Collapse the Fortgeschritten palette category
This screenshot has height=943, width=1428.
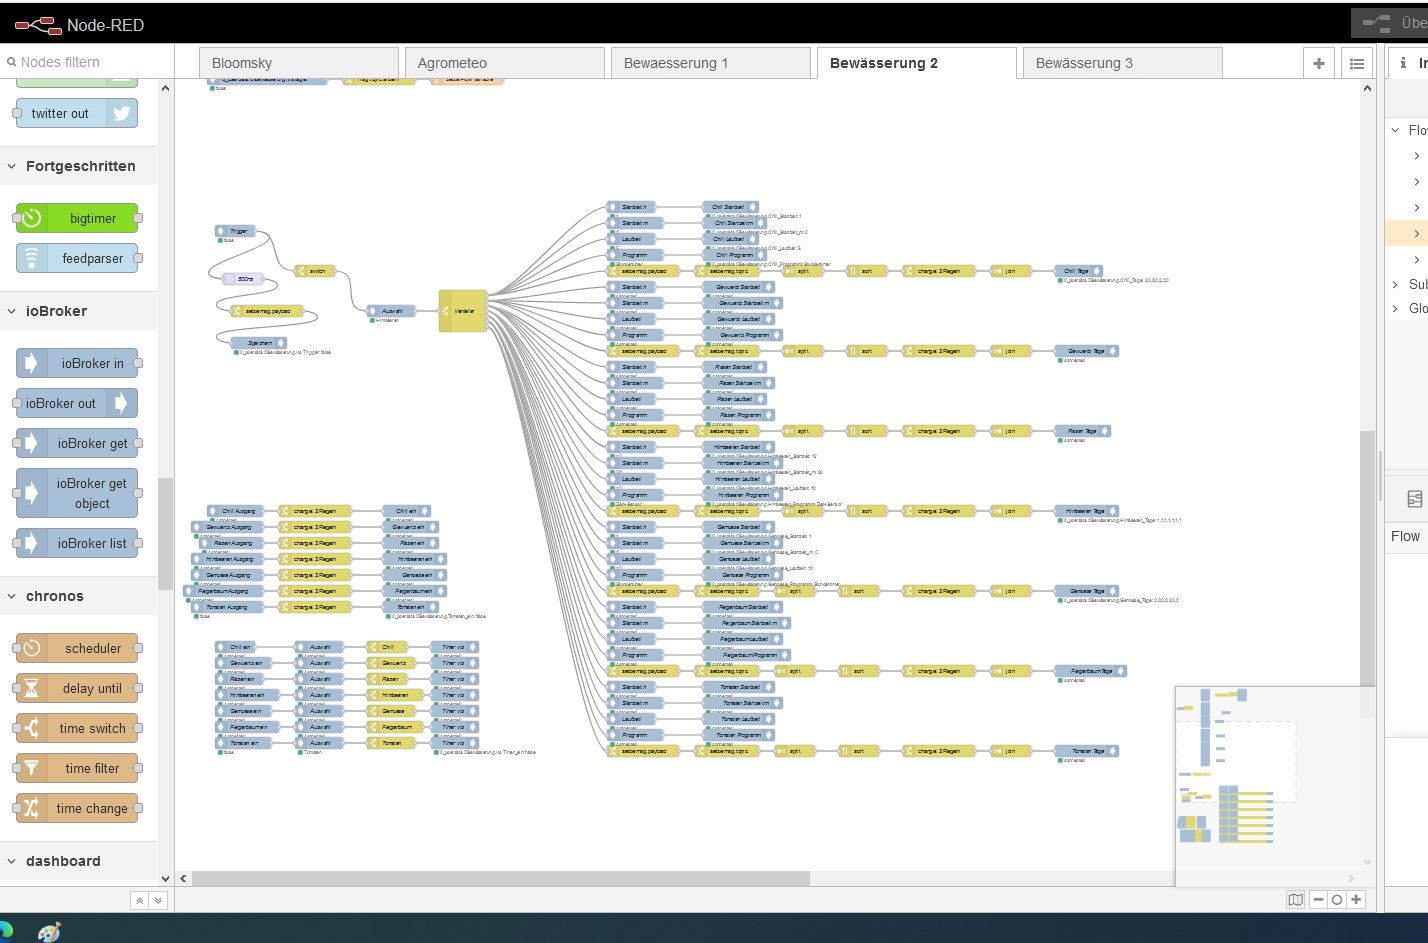79,166
